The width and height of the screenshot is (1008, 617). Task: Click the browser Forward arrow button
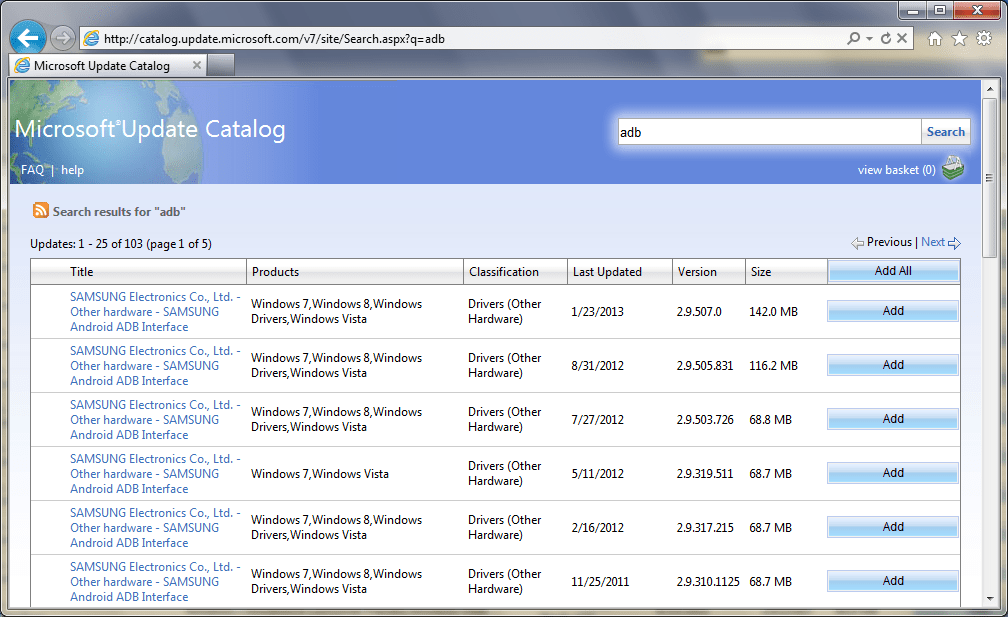tap(62, 39)
